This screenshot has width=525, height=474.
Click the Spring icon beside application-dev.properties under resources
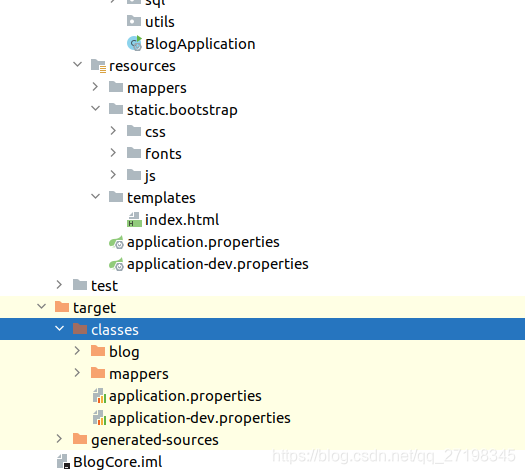pyautogui.click(x=116, y=264)
